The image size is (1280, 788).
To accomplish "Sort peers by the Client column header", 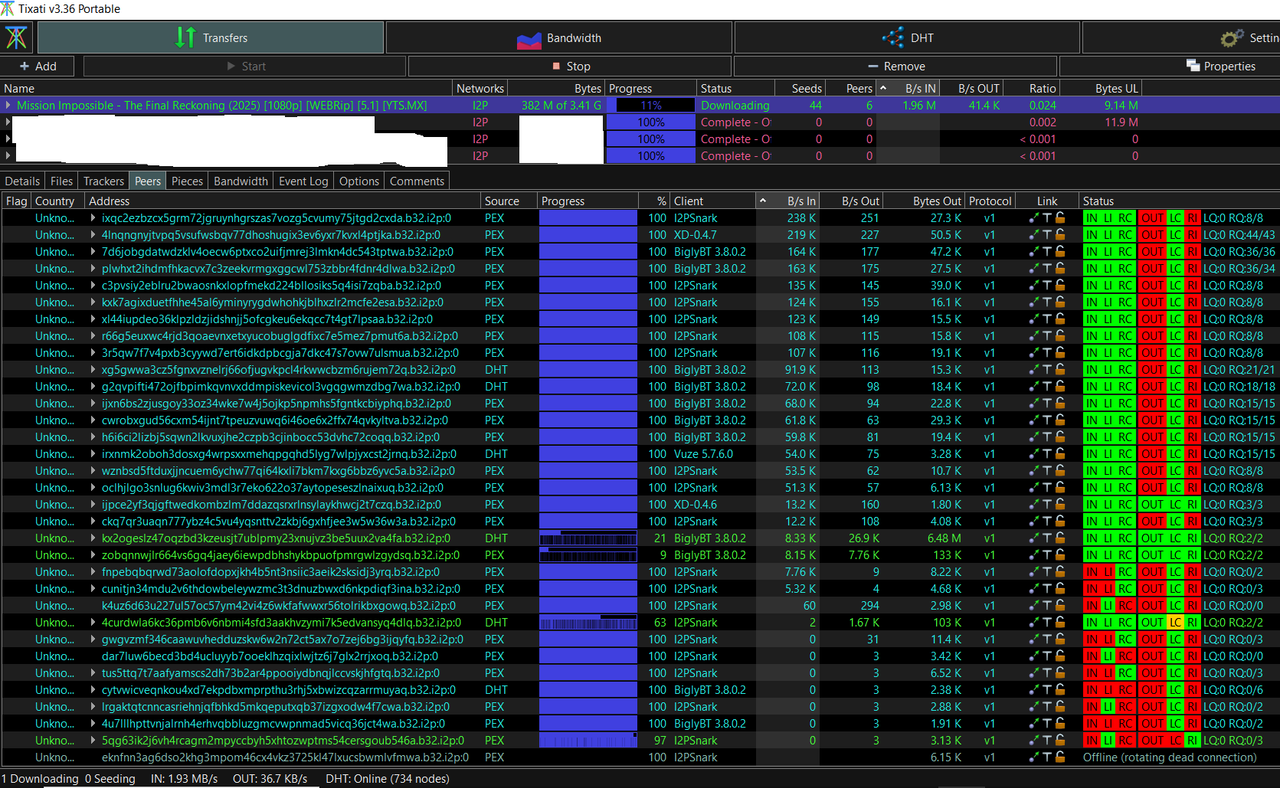I will point(712,201).
